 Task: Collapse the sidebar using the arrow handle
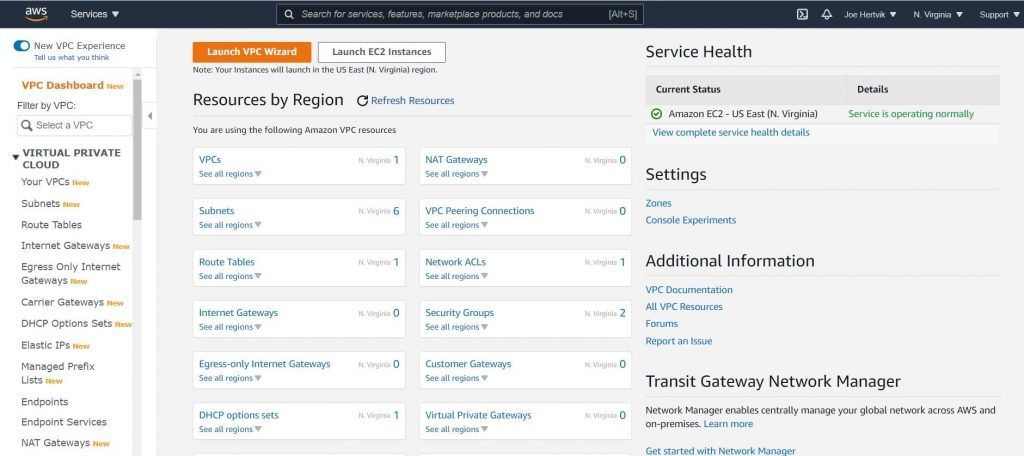(x=150, y=116)
